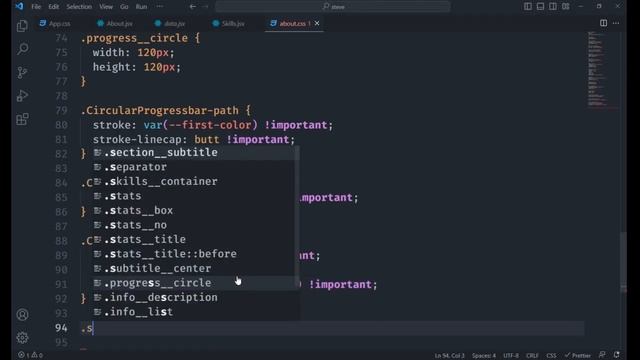Place cursor on line 94 after .s
This screenshot has width=640, height=360.
click(93, 328)
